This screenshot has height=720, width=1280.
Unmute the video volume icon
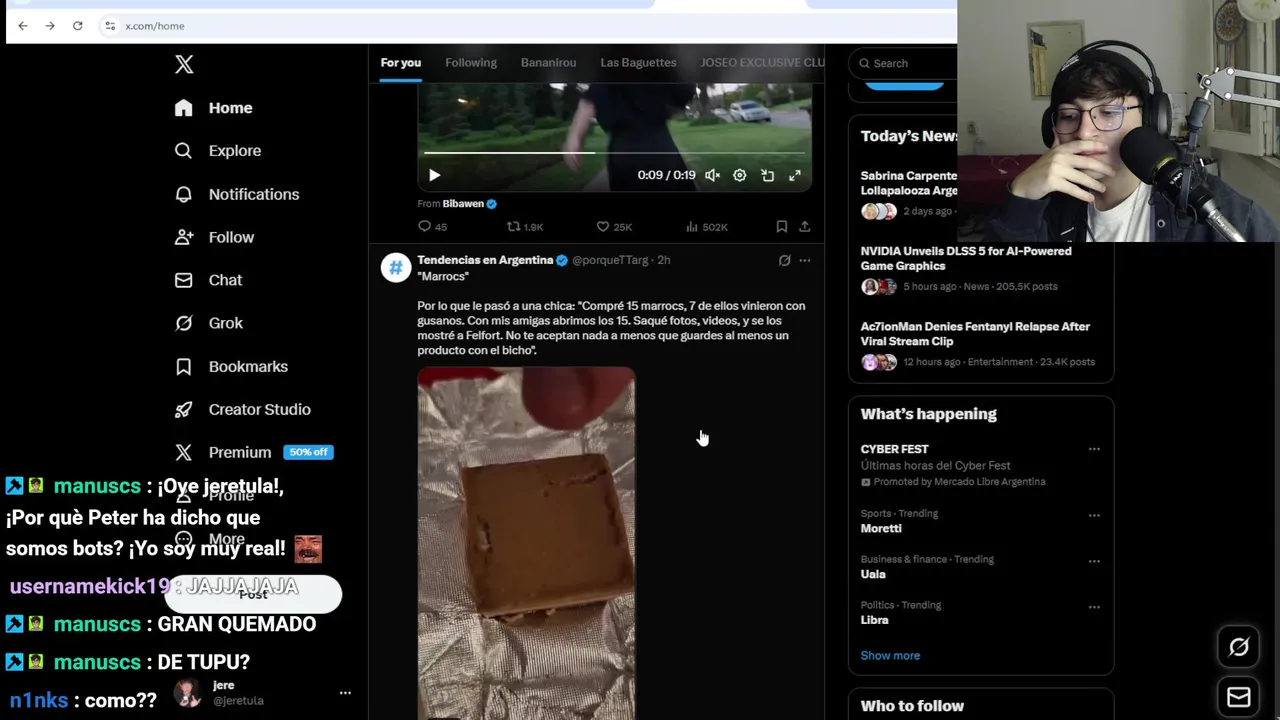click(712, 175)
